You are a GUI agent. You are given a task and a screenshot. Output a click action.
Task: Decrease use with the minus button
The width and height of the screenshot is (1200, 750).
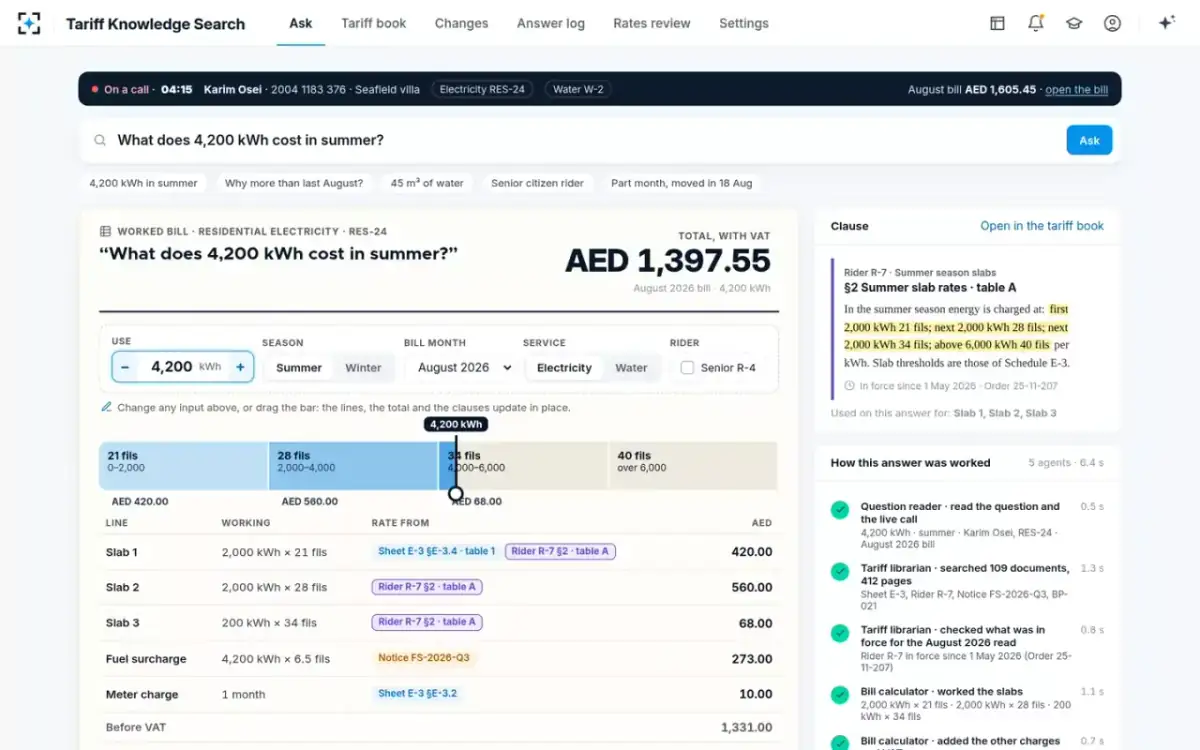[125, 367]
